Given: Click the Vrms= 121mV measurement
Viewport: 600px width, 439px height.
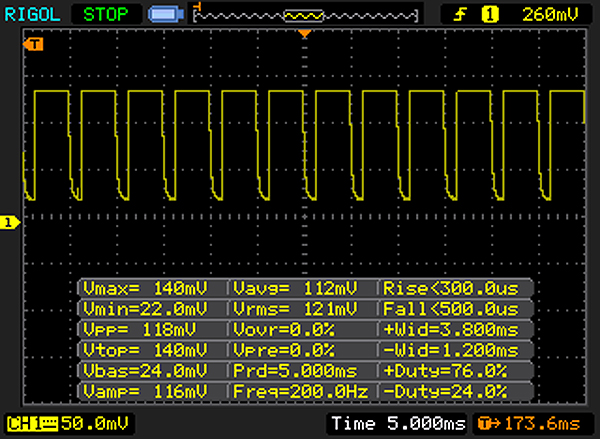Looking at the screenshot, I should [x=295, y=309].
